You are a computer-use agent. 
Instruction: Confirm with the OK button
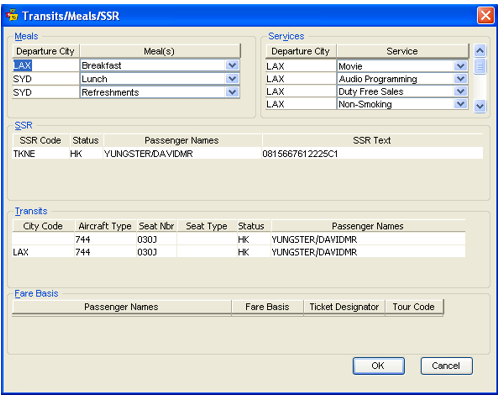[x=379, y=366]
